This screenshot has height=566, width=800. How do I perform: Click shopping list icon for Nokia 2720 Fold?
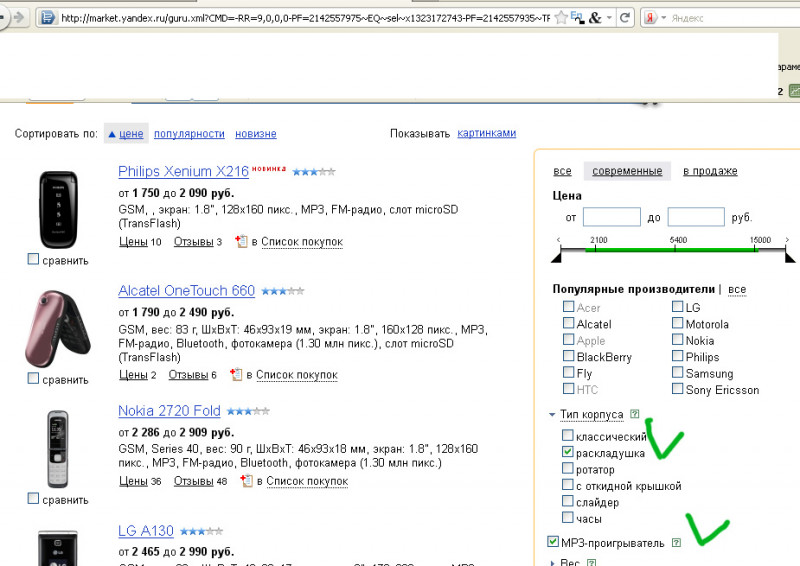coord(246,480)
